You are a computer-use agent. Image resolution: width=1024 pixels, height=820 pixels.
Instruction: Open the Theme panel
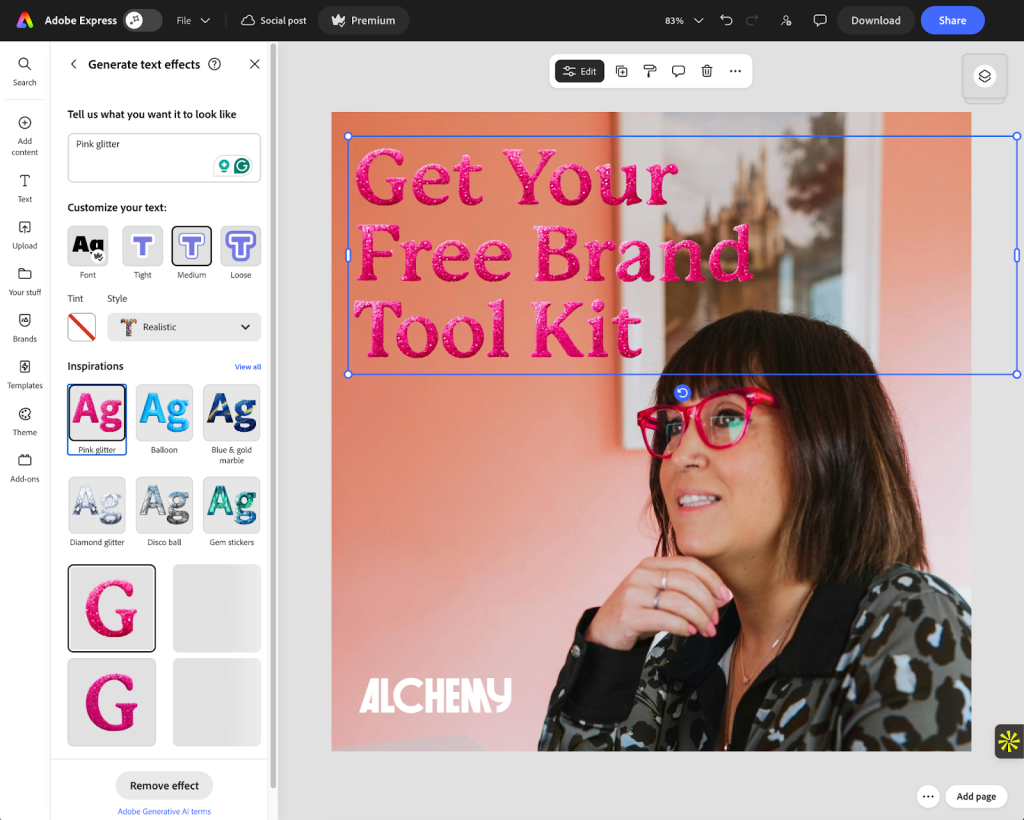coord(24,421)
